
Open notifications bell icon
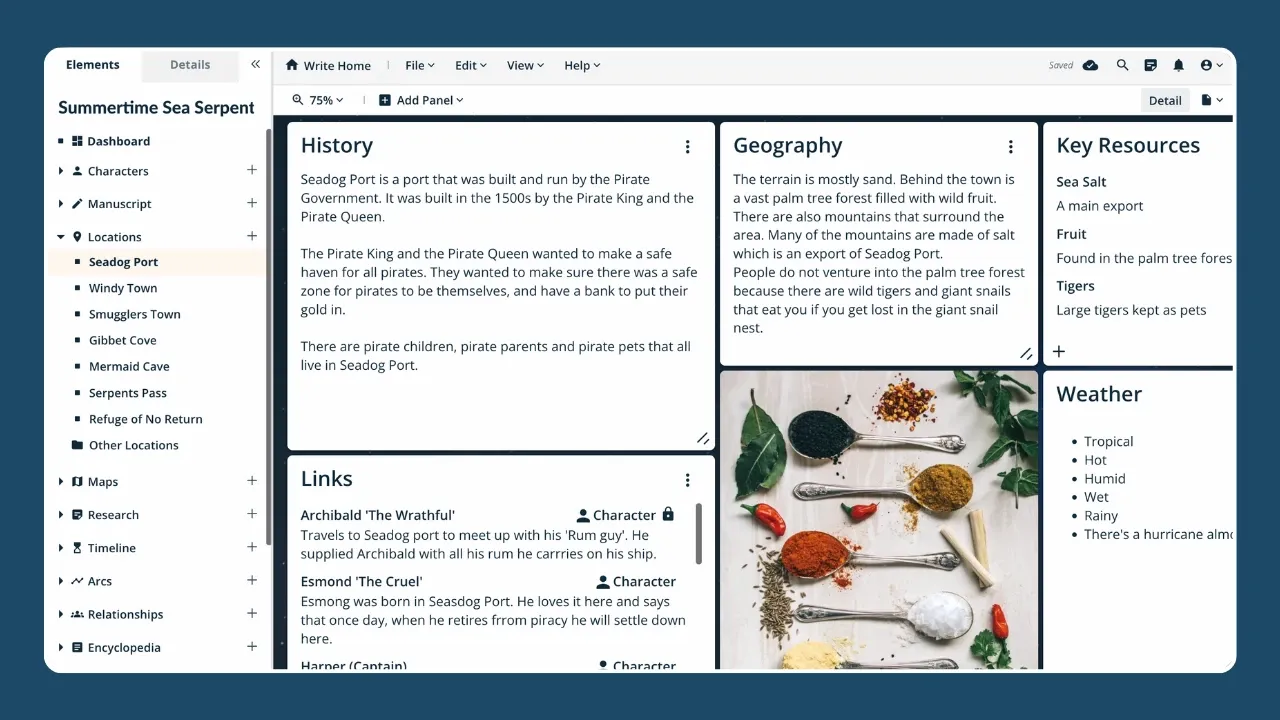[x=1178, y=65]
